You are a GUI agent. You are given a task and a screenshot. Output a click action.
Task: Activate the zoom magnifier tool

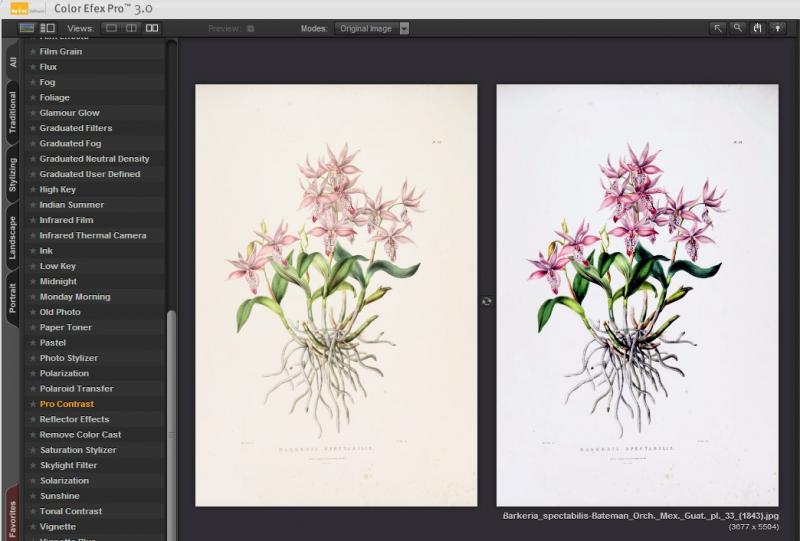pos(738,28)
